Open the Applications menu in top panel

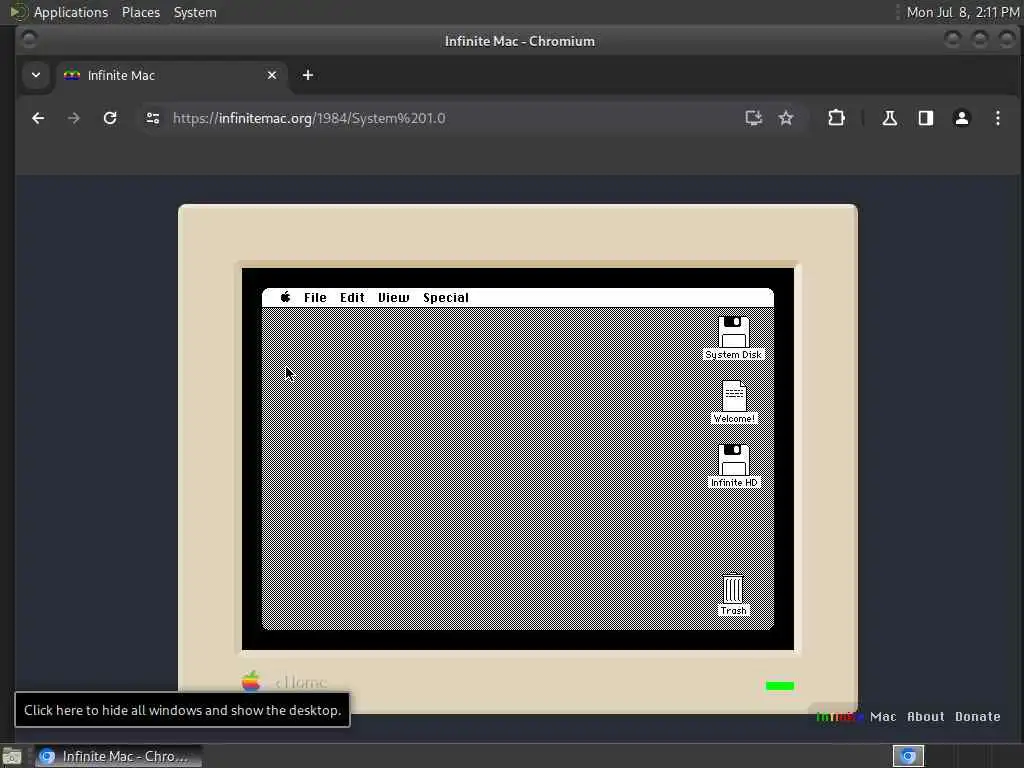coord(71,12)
